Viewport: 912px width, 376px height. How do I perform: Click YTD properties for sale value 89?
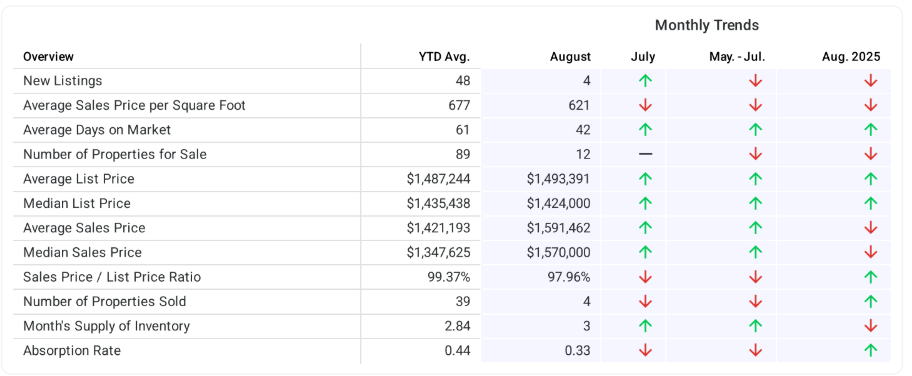463,154
